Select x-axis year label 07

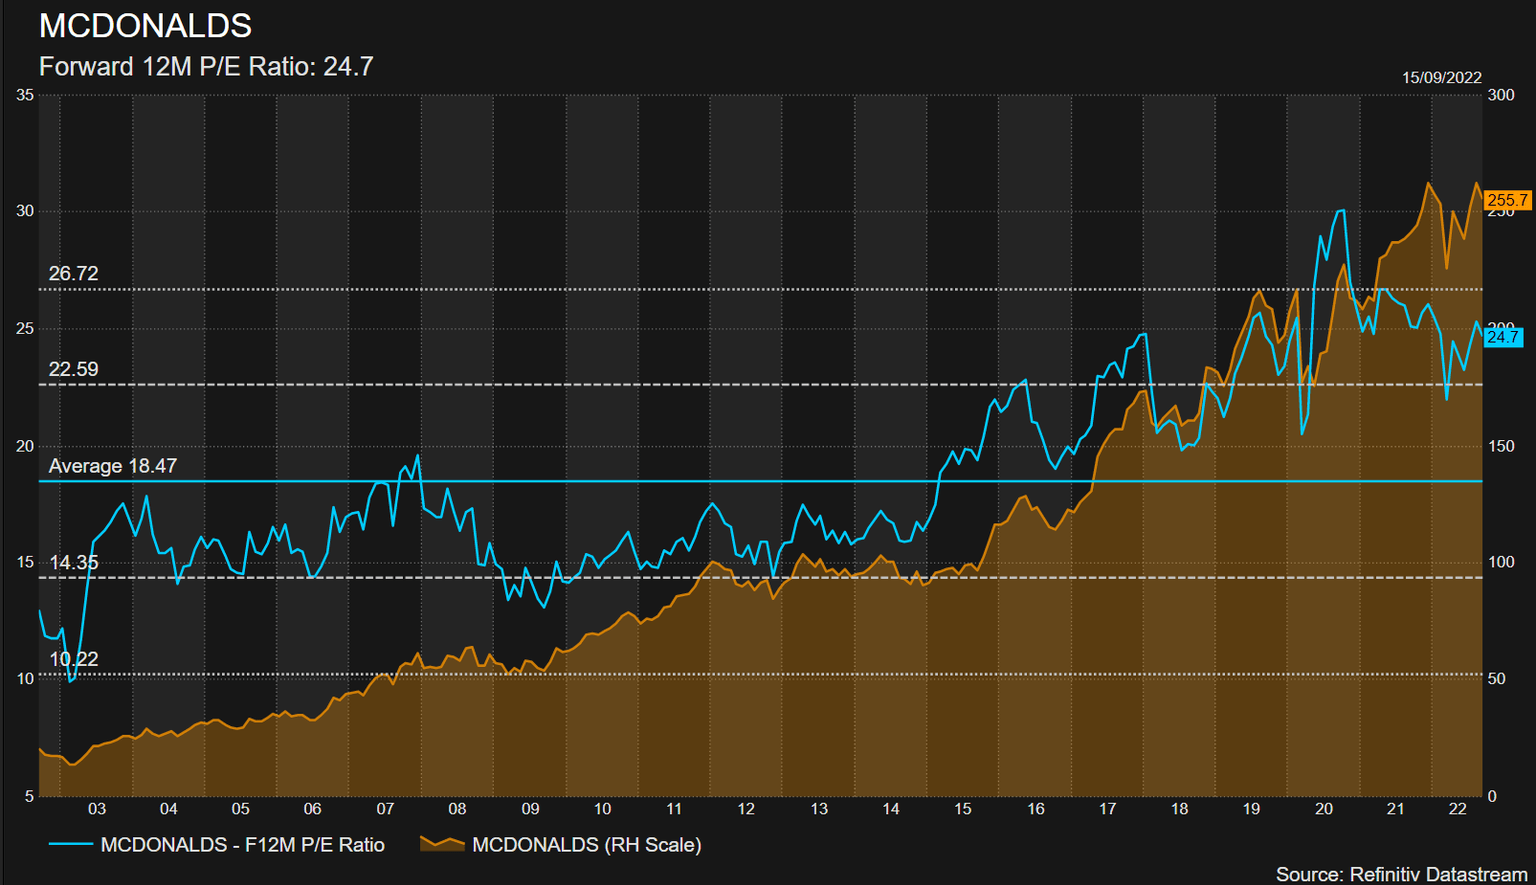tap(385, 809)
